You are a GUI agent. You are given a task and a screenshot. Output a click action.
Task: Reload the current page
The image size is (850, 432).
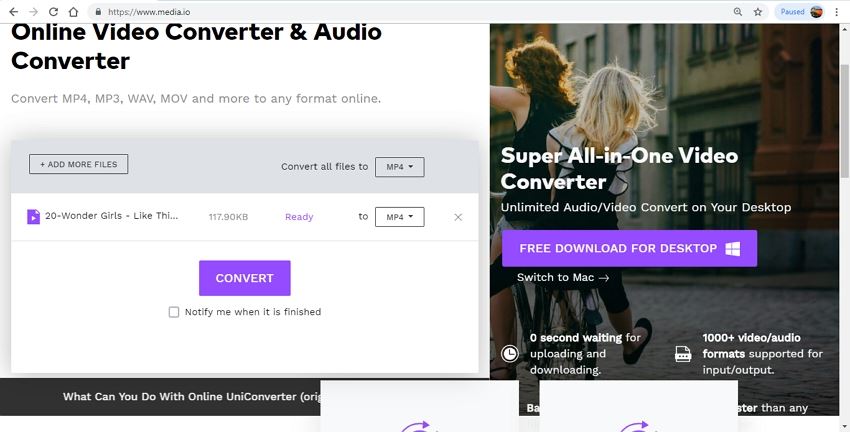pyautogui.click(x=52, y=11)
